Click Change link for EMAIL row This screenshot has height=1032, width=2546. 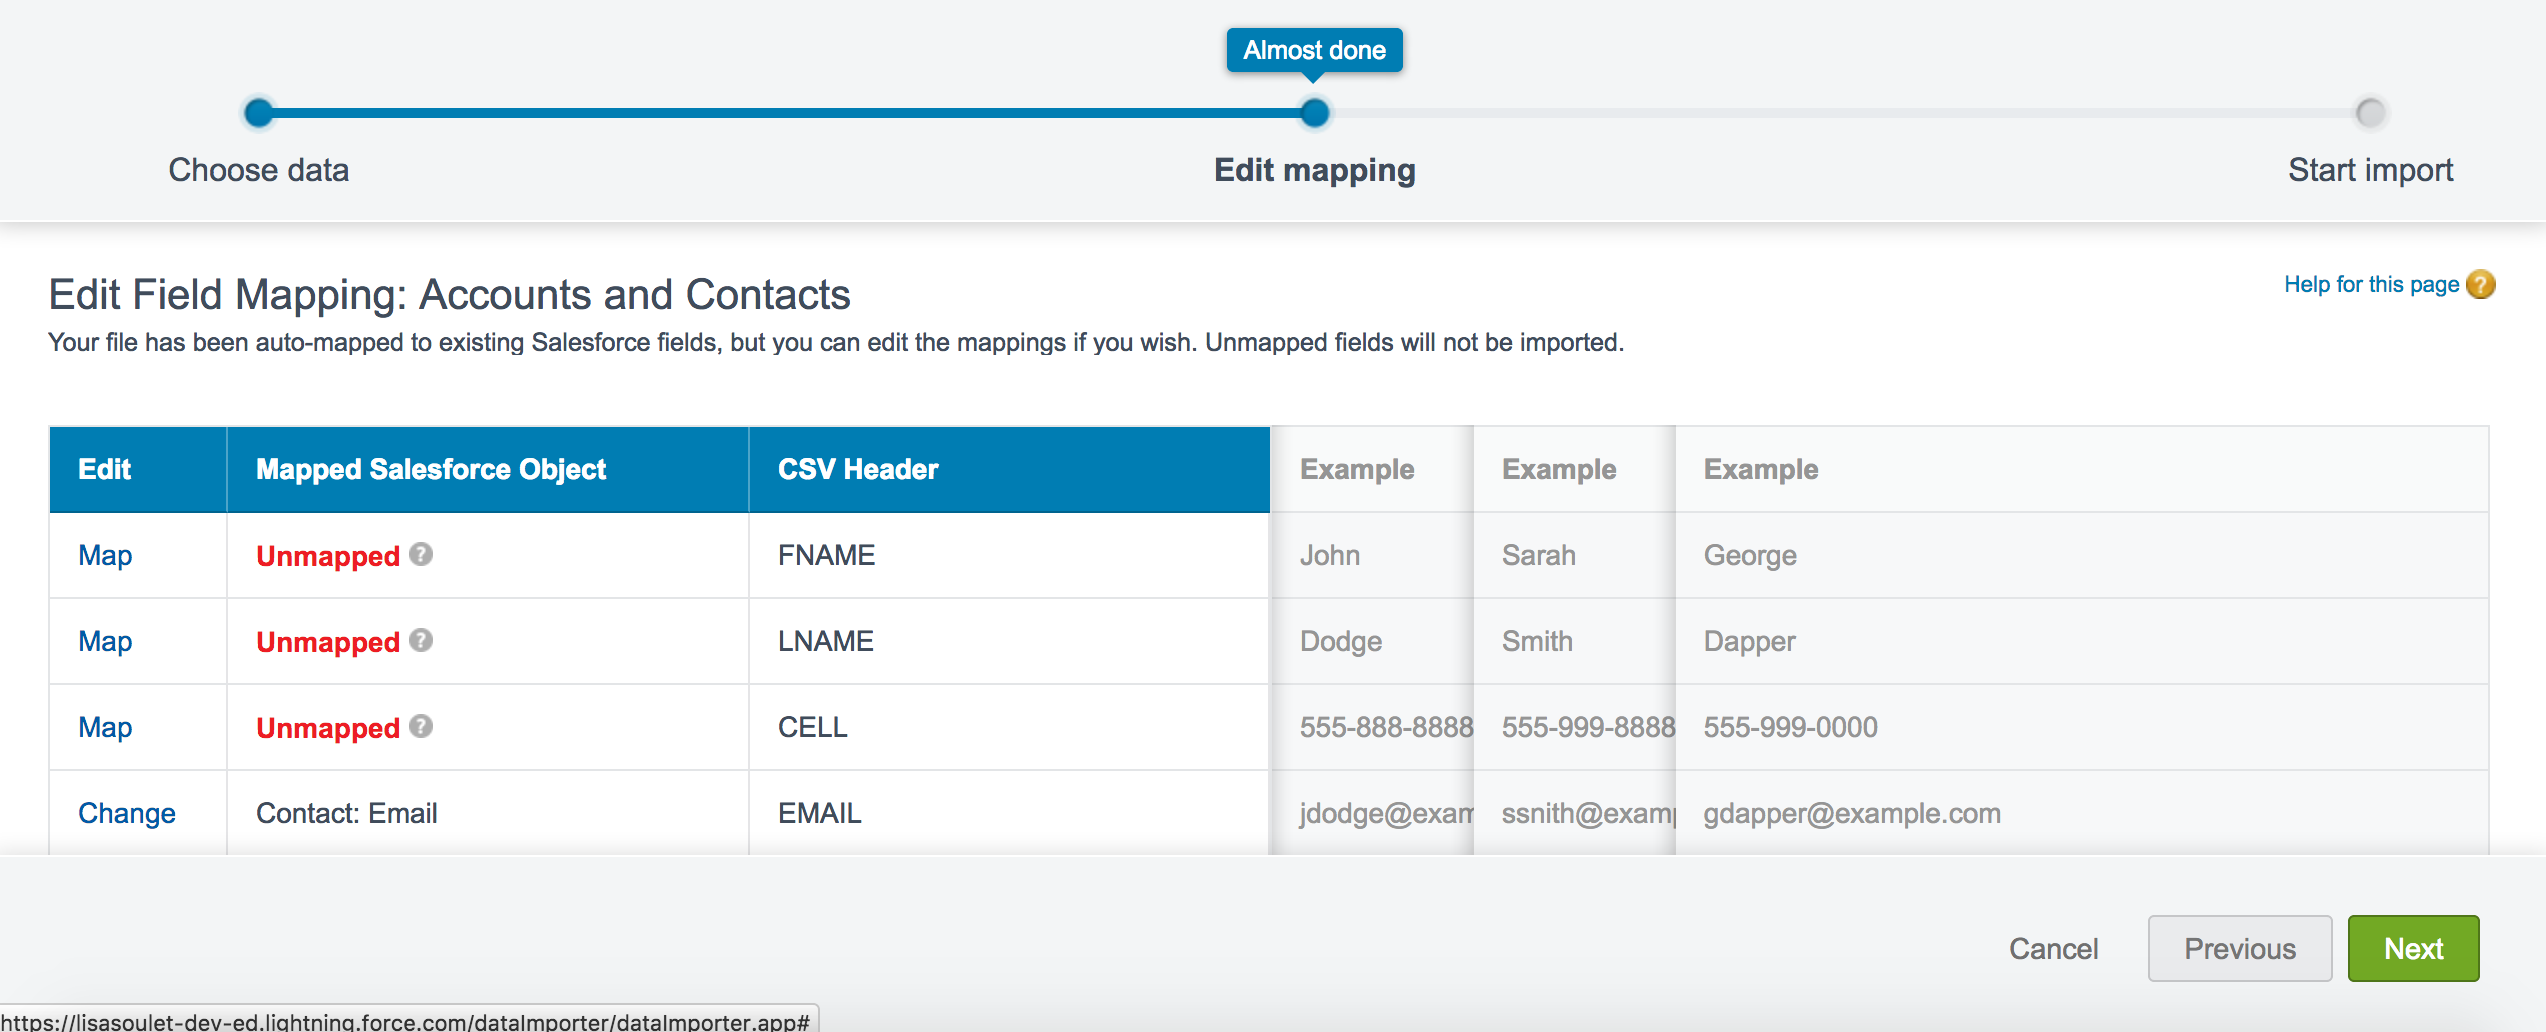127,813
